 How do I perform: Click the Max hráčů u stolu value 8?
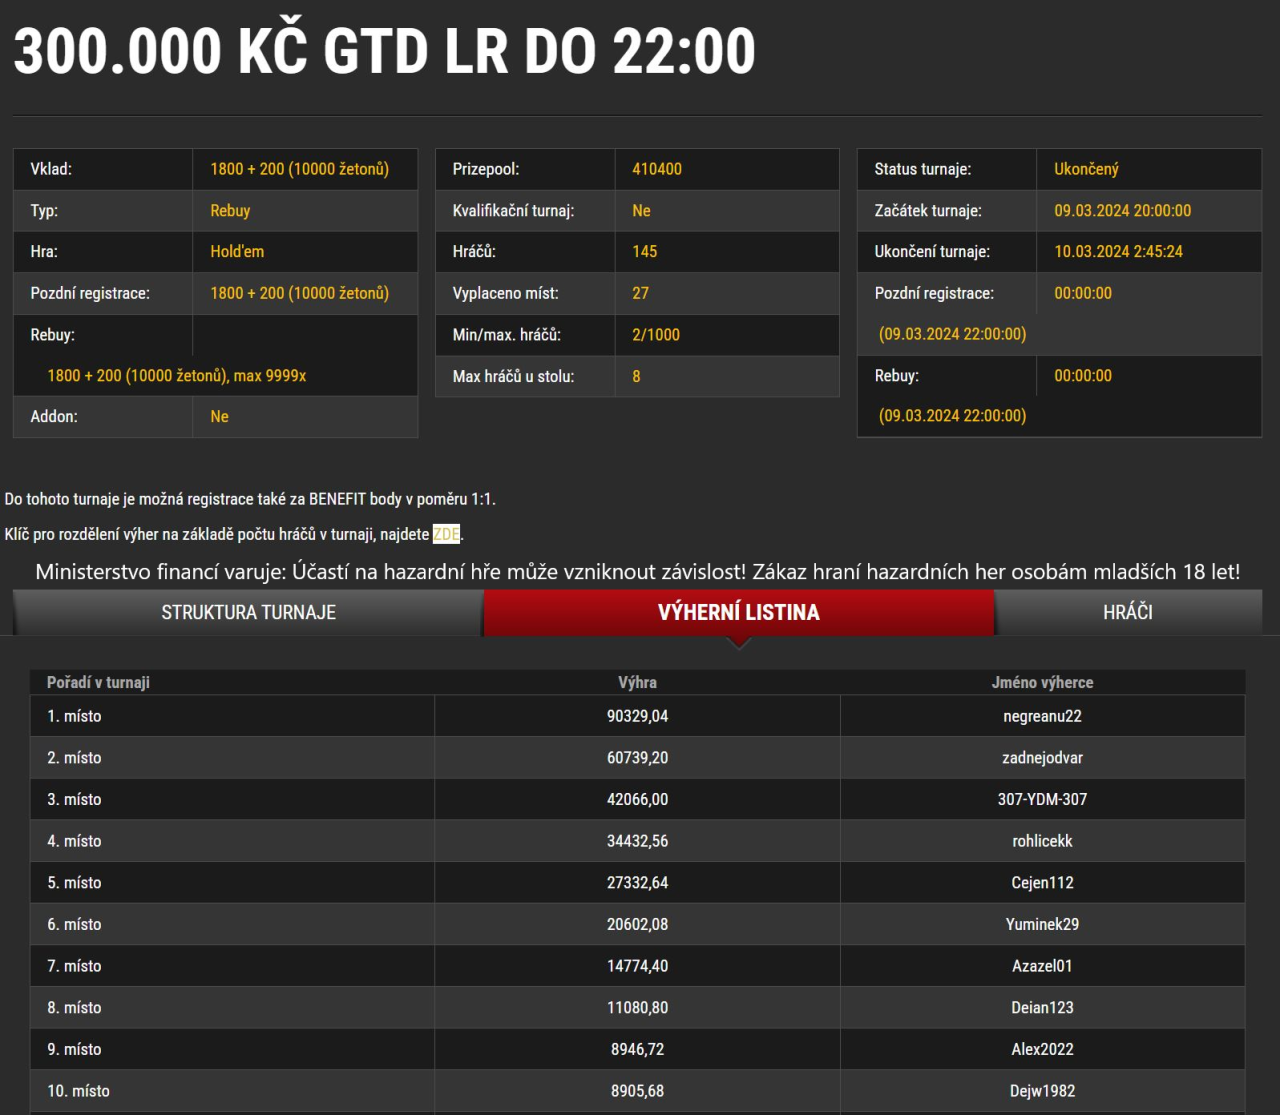pyautogui.click(x=636, y=376)
